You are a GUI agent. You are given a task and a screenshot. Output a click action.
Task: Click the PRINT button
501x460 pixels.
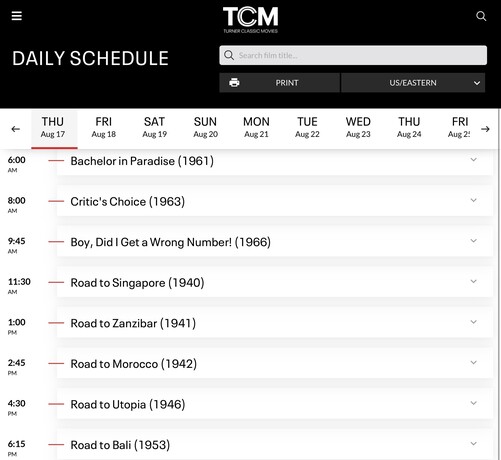point(280,83)
